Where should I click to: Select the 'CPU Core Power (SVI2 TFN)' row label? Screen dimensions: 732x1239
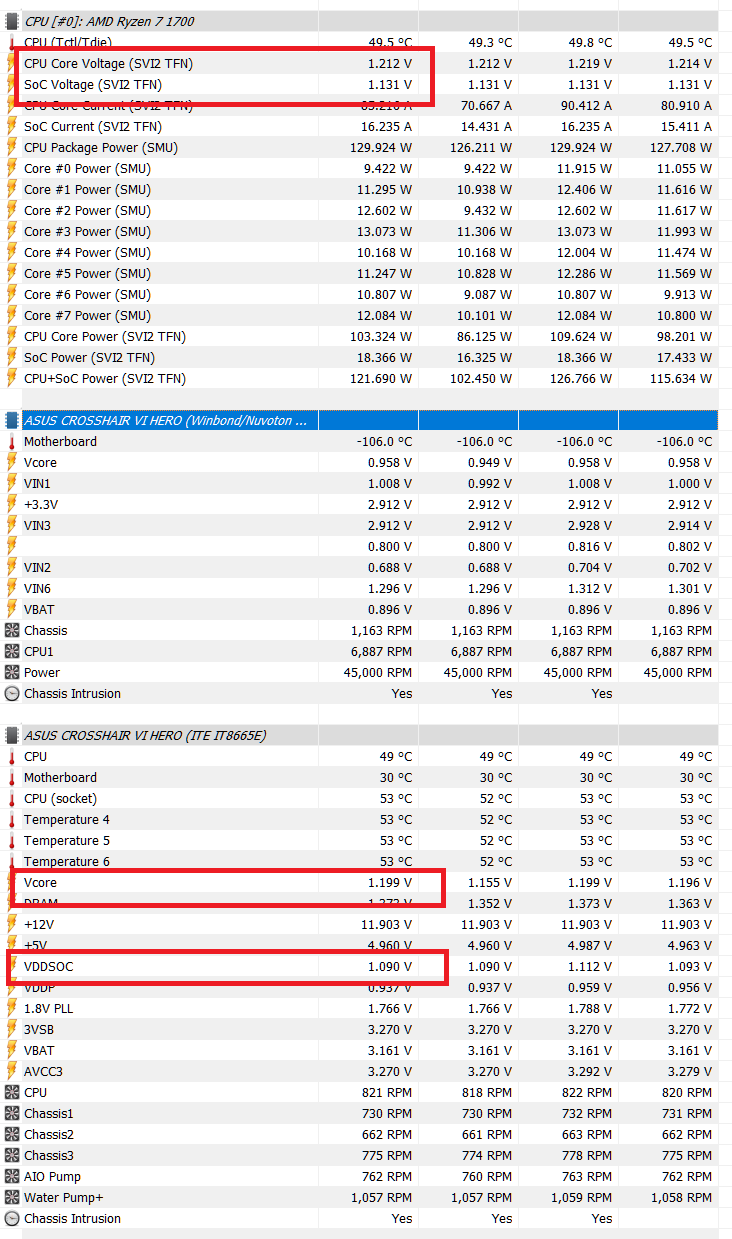click(x=105, y=336)
